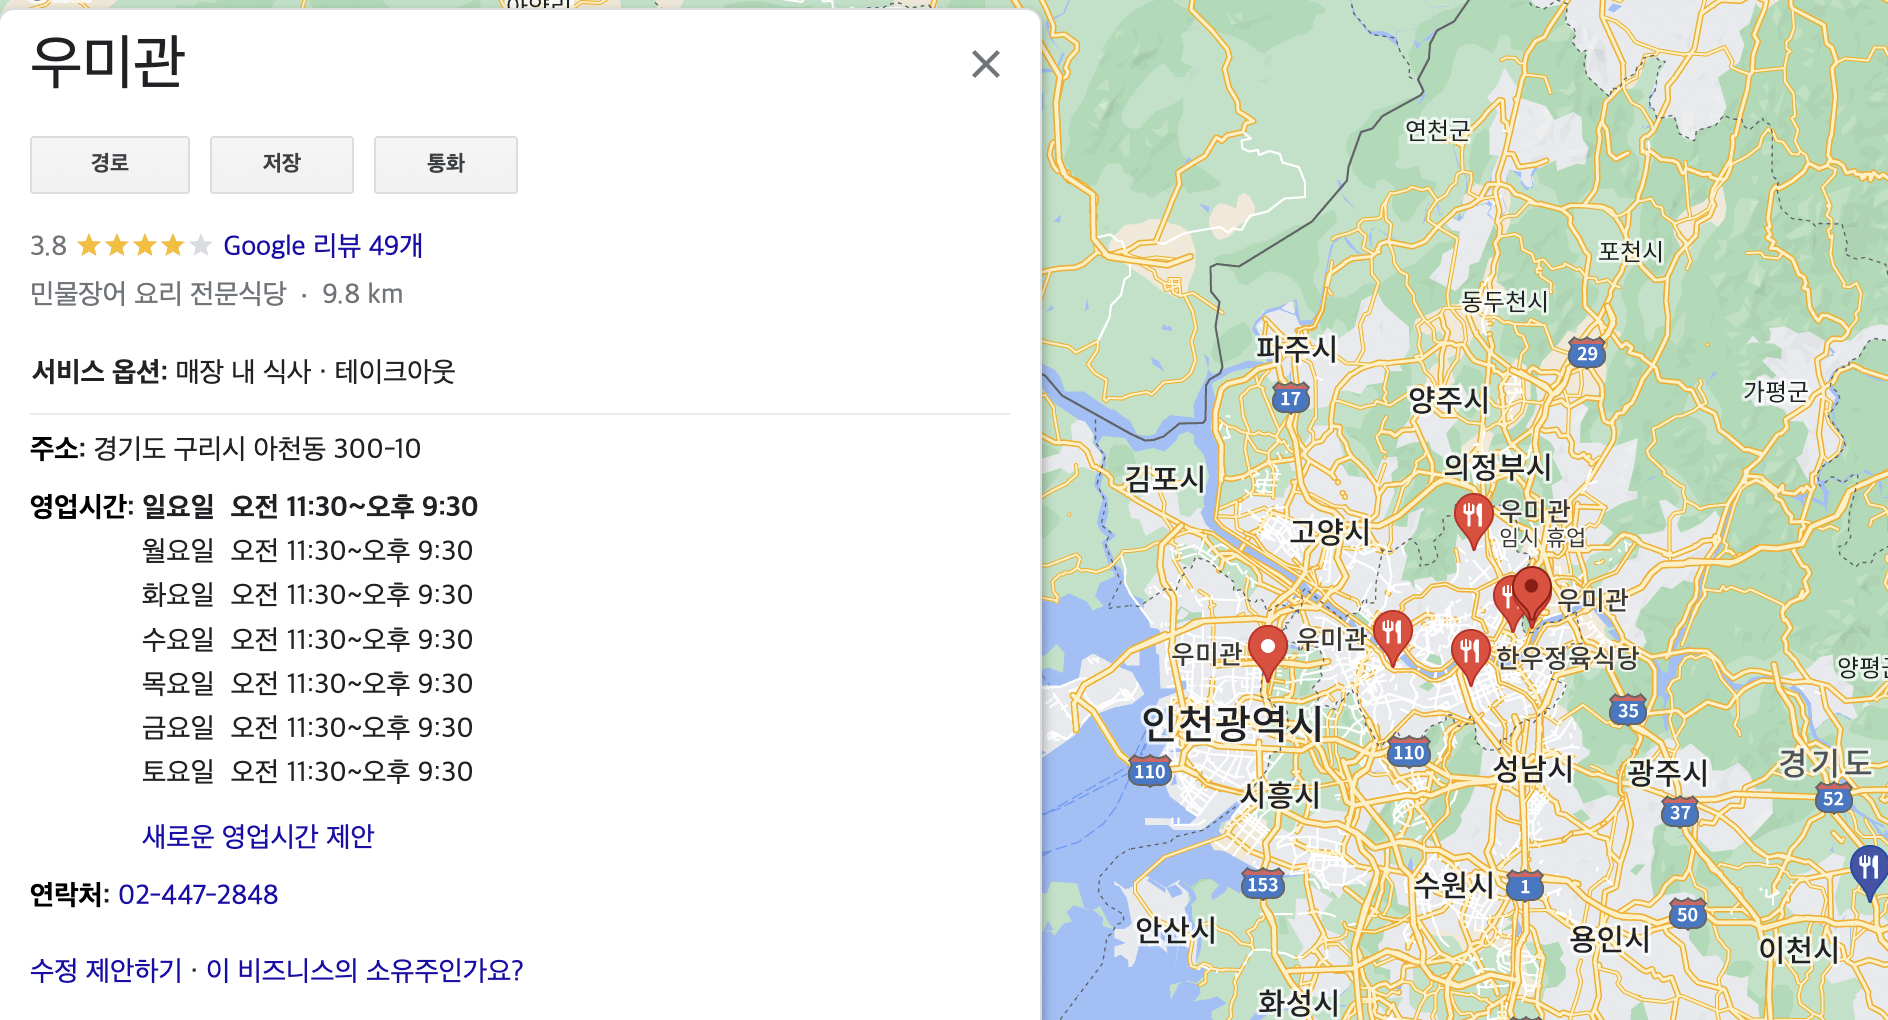1888x1020 pixels.
Task: Click highway 35 shield on map
Action: [1628, 710]
